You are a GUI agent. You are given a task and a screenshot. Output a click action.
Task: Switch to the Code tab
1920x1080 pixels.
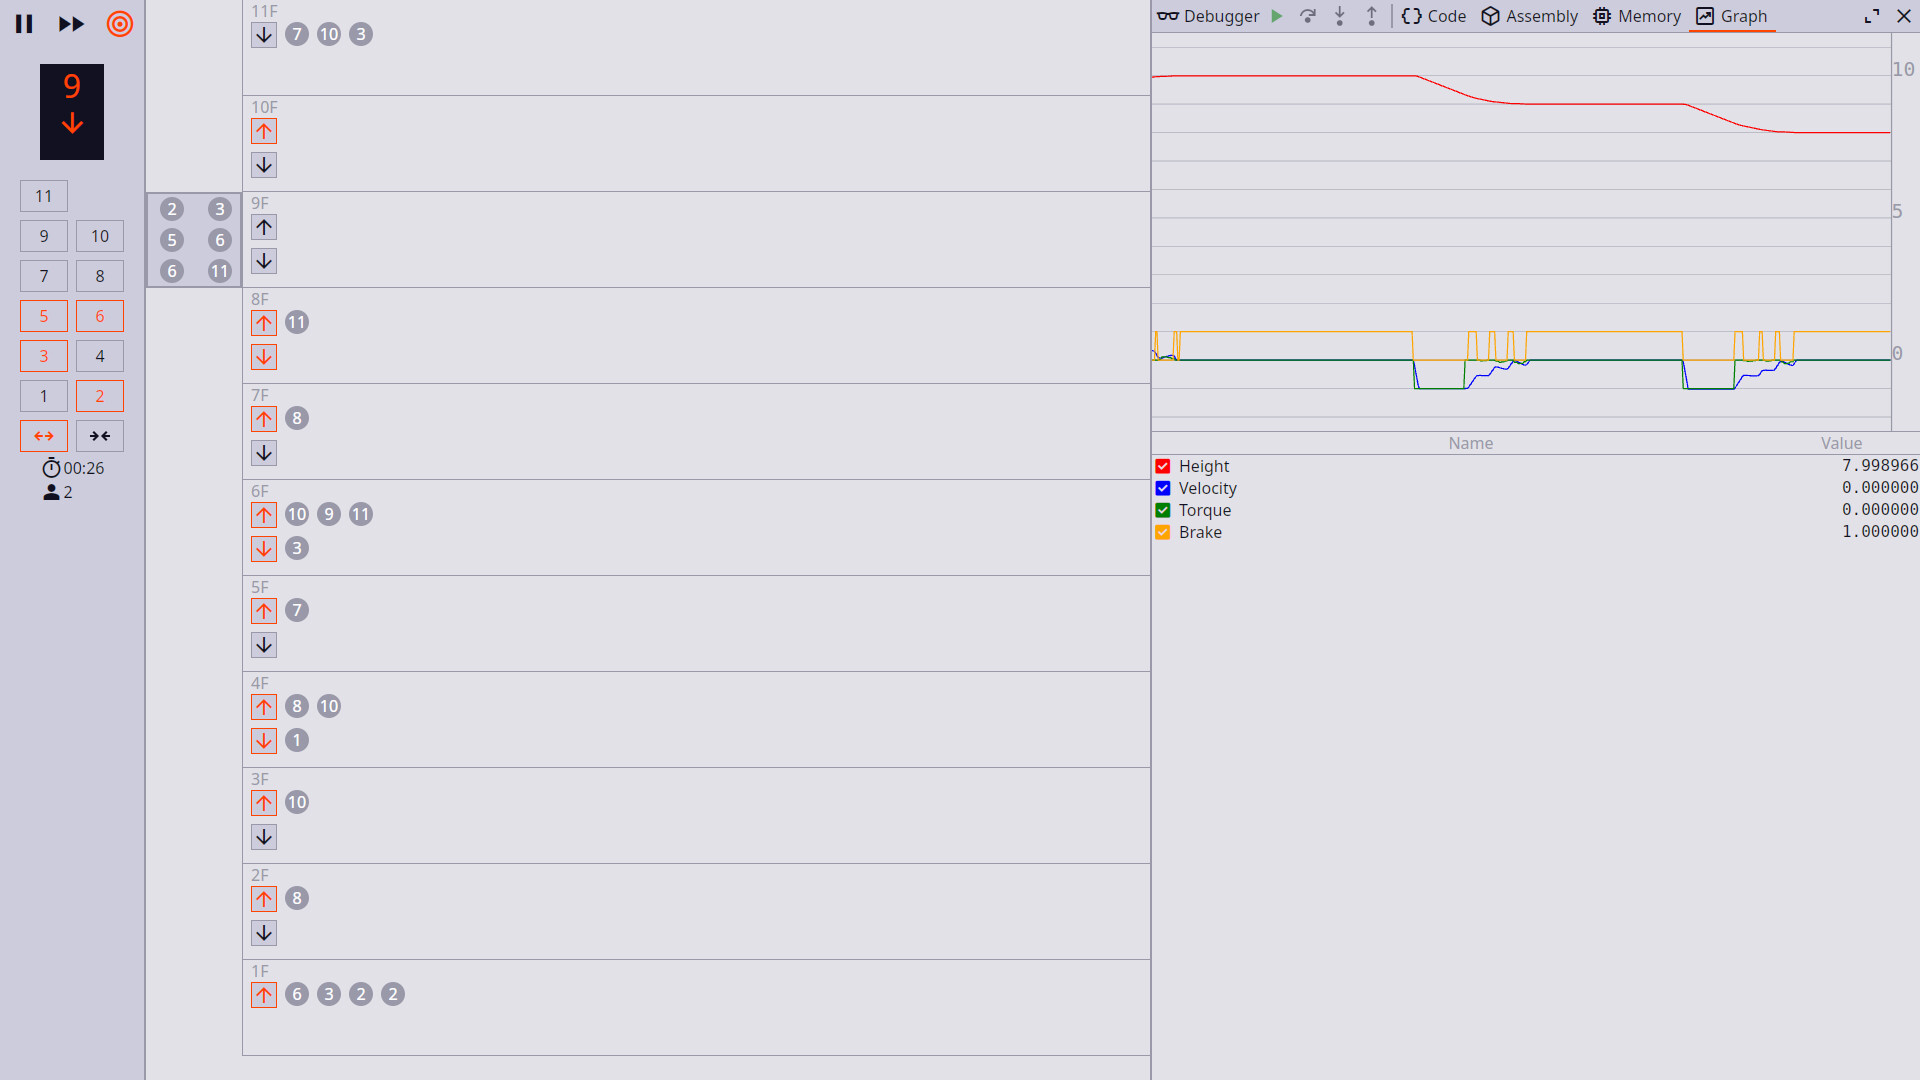click(x=1433, y=16)
